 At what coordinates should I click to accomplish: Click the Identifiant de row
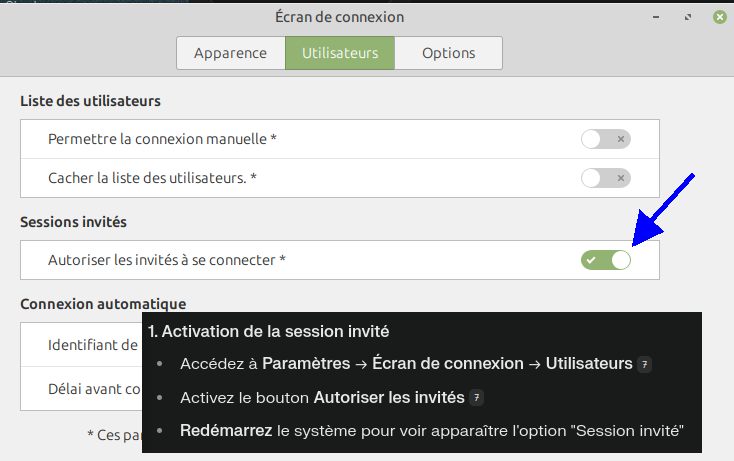(92, 345)
